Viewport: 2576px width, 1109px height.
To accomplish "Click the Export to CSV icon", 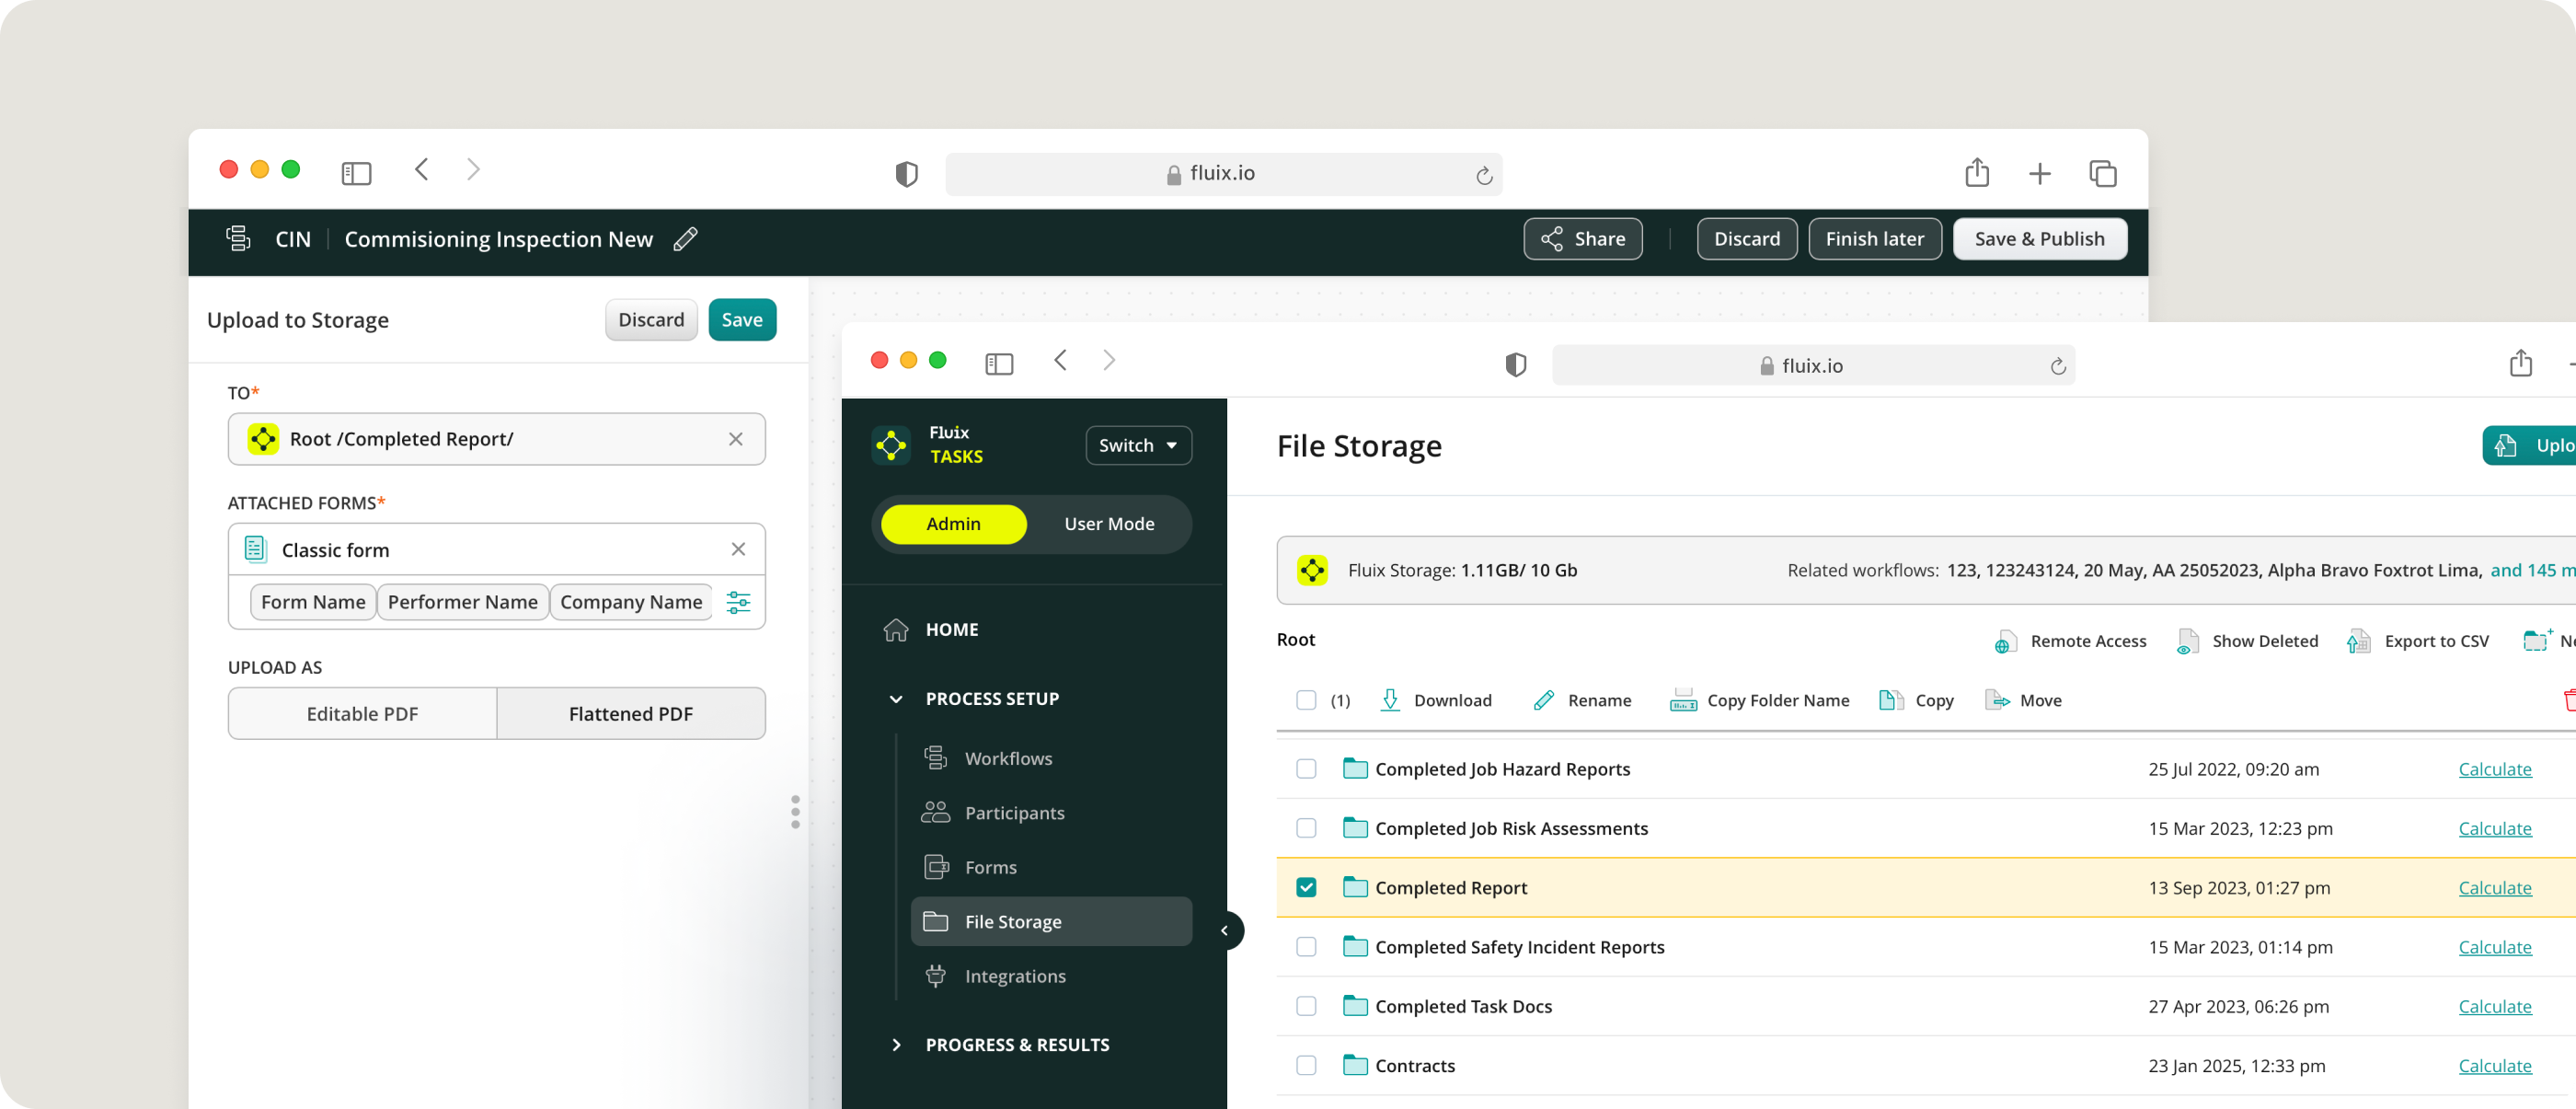I will (2358, 642).
